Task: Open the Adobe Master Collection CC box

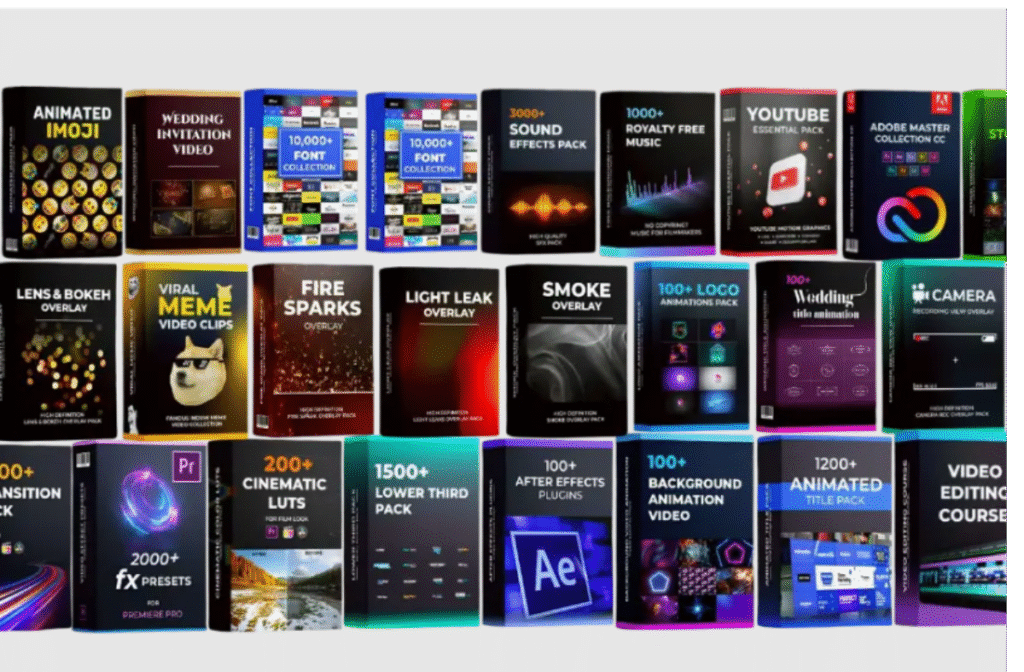Action: (902, 174)
